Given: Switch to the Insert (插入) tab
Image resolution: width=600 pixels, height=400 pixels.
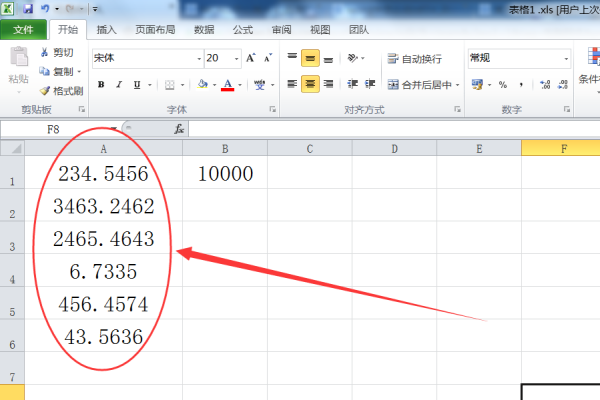Looking at the screenshot, I should tap(106, 30).
